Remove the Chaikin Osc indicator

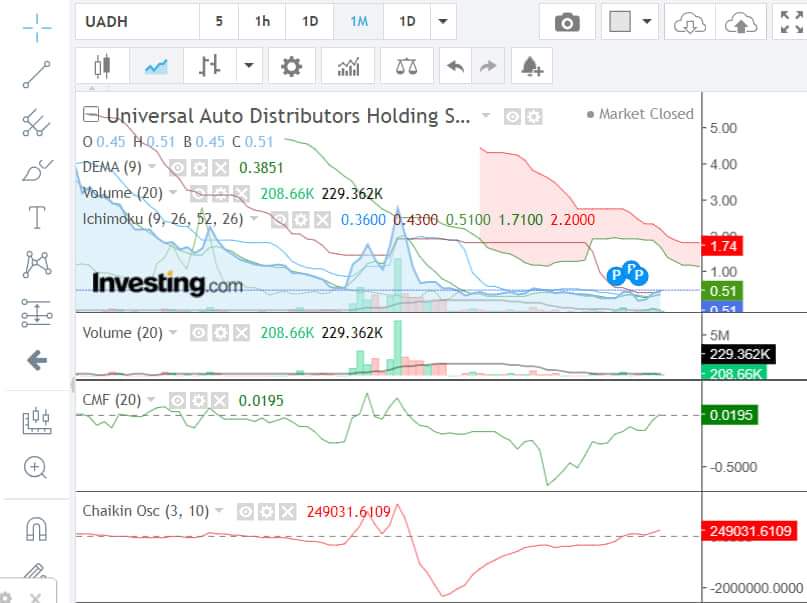(288, 511)
